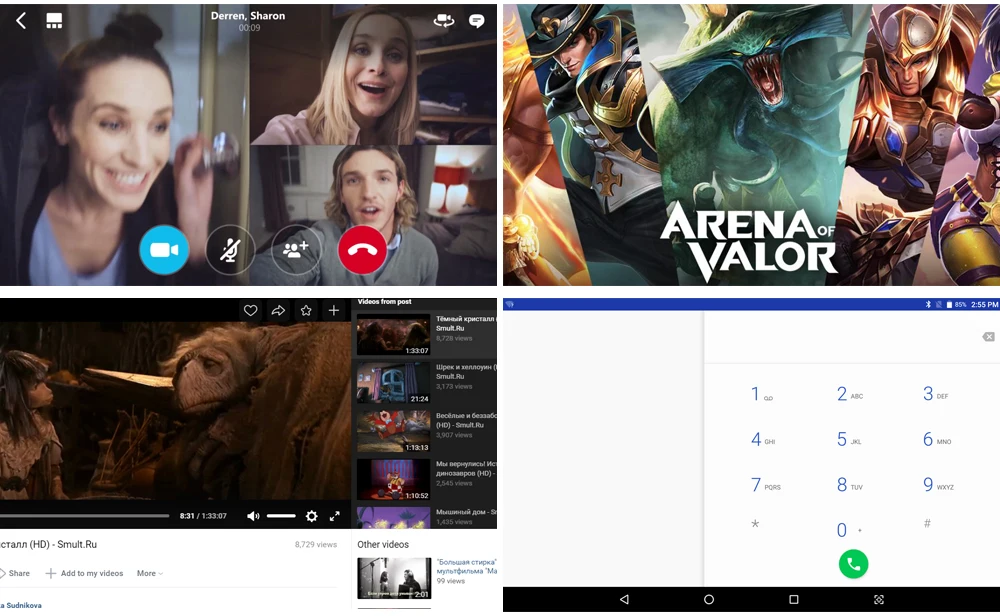The height and width of the screenshot is (616, 1000).
Task: Enter fullscreen in the video player
Action: click(x=335, y=516)
